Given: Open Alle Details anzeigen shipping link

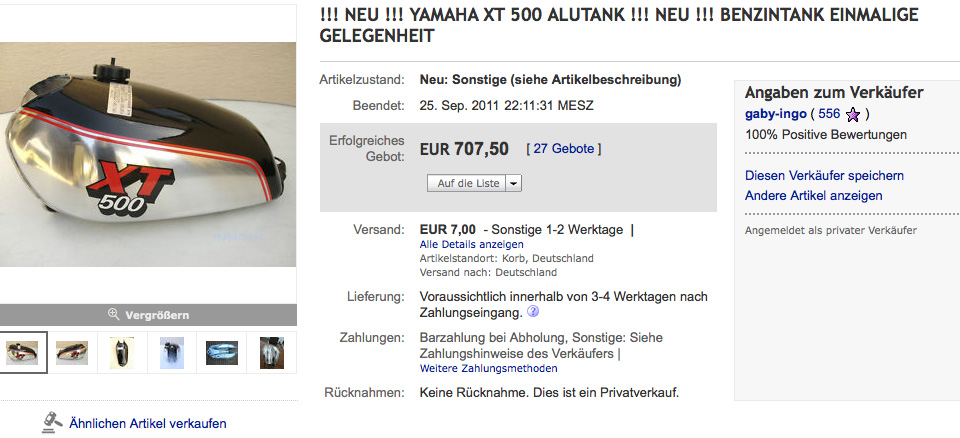Looking at the screenshot, I should pyautogui.click(x=471, y=244).
